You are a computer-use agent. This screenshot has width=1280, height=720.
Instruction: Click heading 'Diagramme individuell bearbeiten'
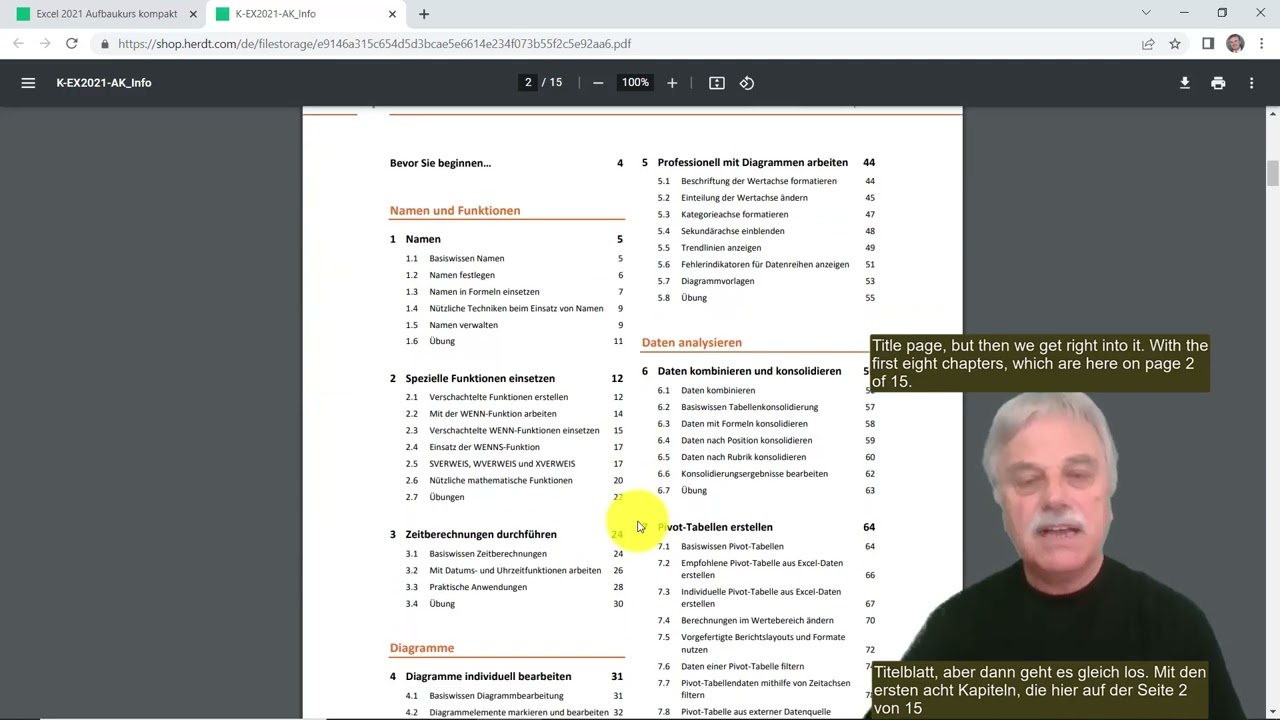pyautogui.click(x=488, y=676)
